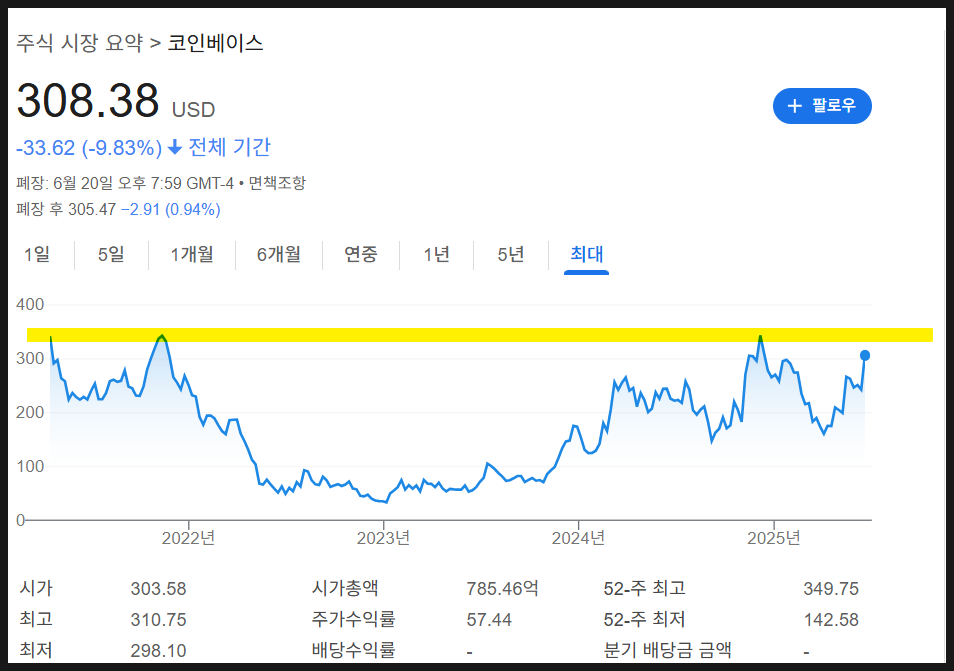Click the 최저 value 298.10
Viewport: 954px width, 671px height.
point(158,651)
